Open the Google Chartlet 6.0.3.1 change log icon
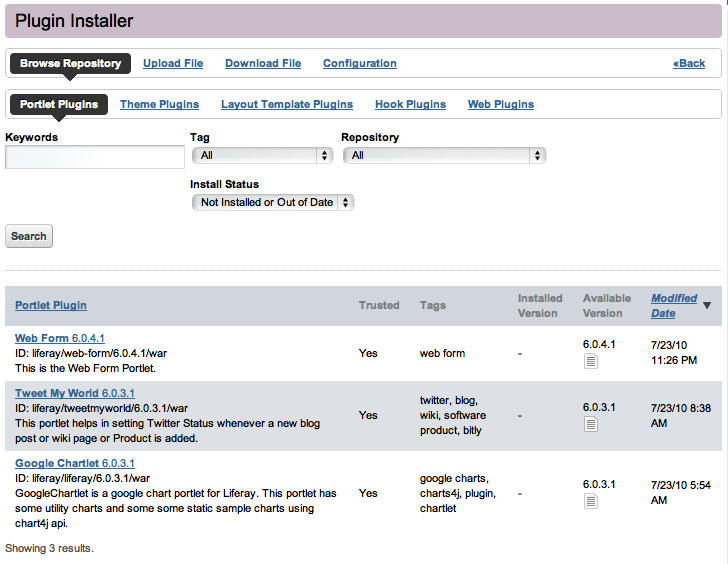The height and width of the screenshot is (564, 728). point(591,501)
